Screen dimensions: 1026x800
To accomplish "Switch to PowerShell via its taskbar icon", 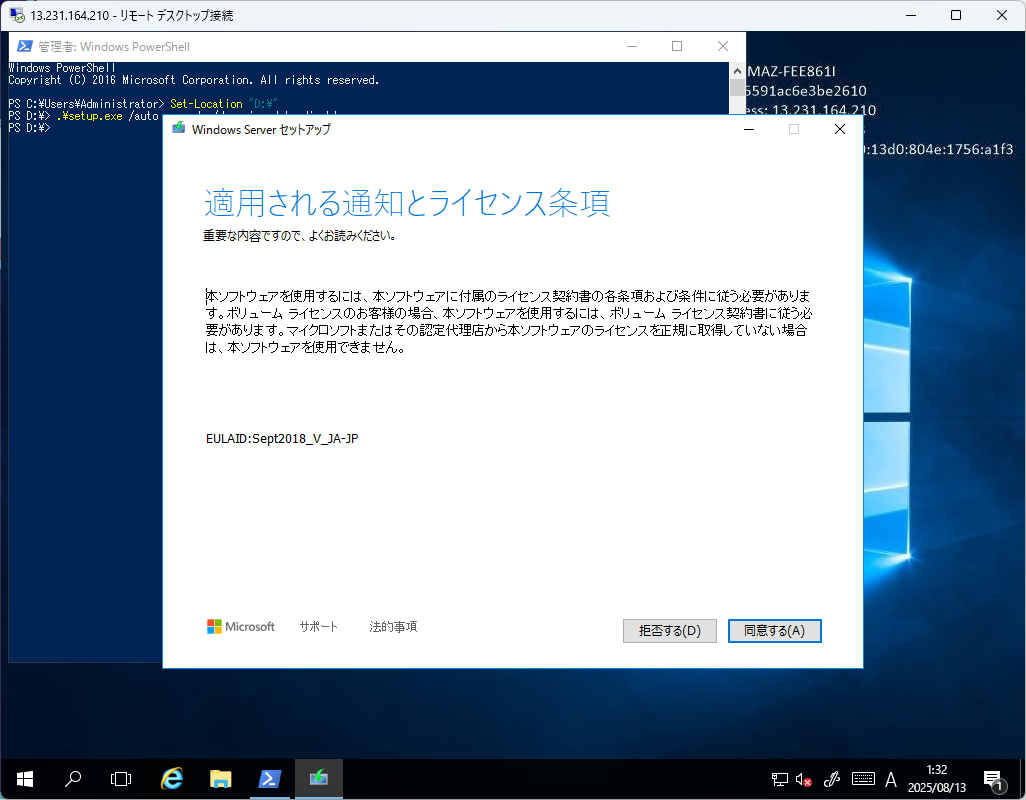I will pyautogui.click(x=270, y=778).
